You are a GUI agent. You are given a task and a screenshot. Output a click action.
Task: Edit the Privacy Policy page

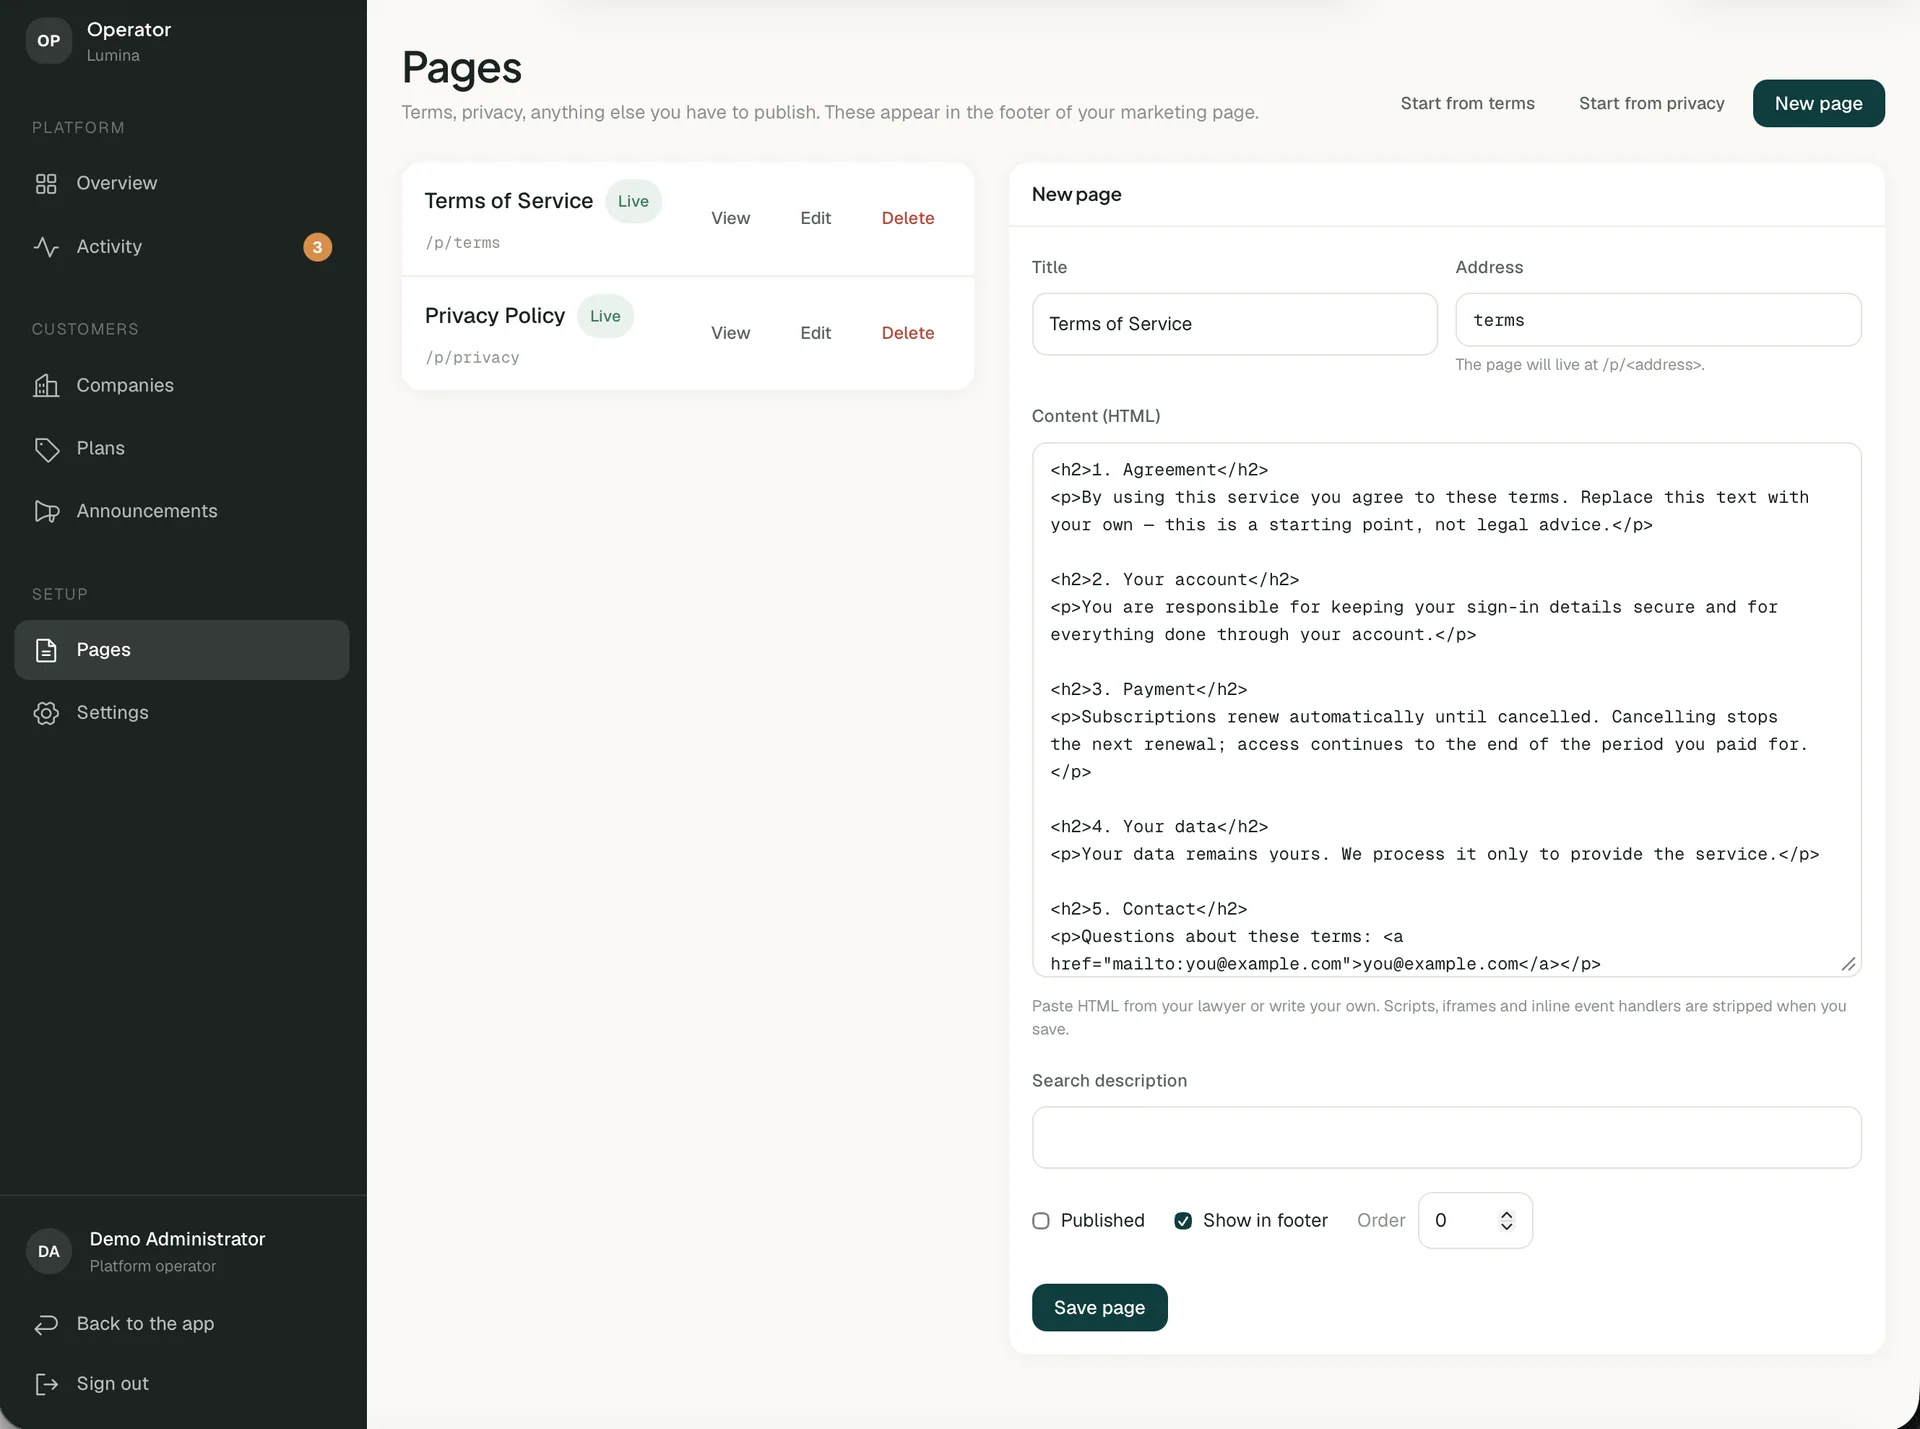[x=815, y=334]
